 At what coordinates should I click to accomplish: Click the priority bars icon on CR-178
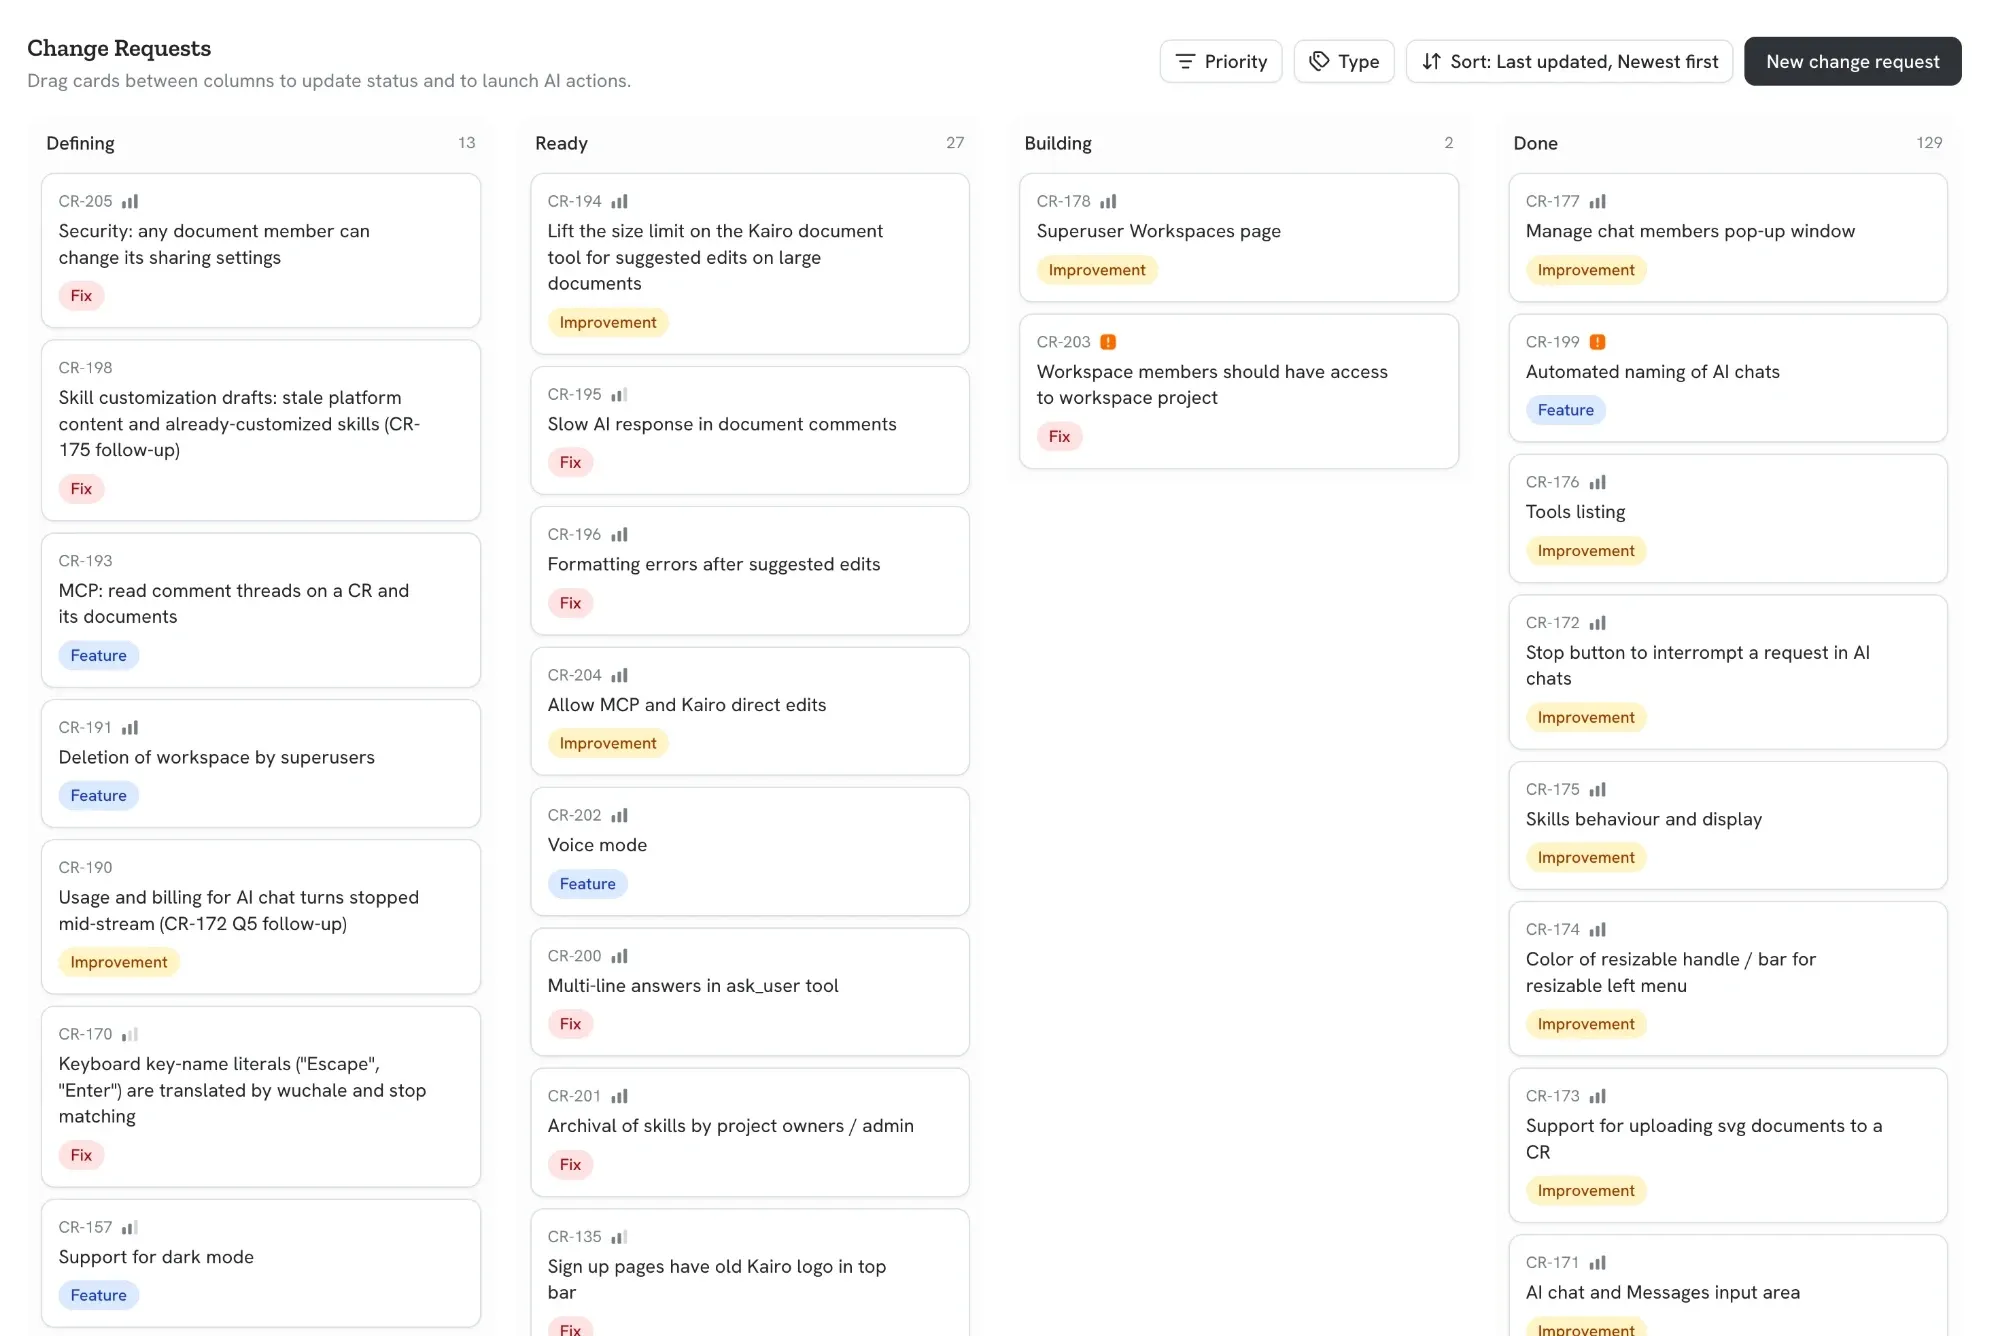1108,202
